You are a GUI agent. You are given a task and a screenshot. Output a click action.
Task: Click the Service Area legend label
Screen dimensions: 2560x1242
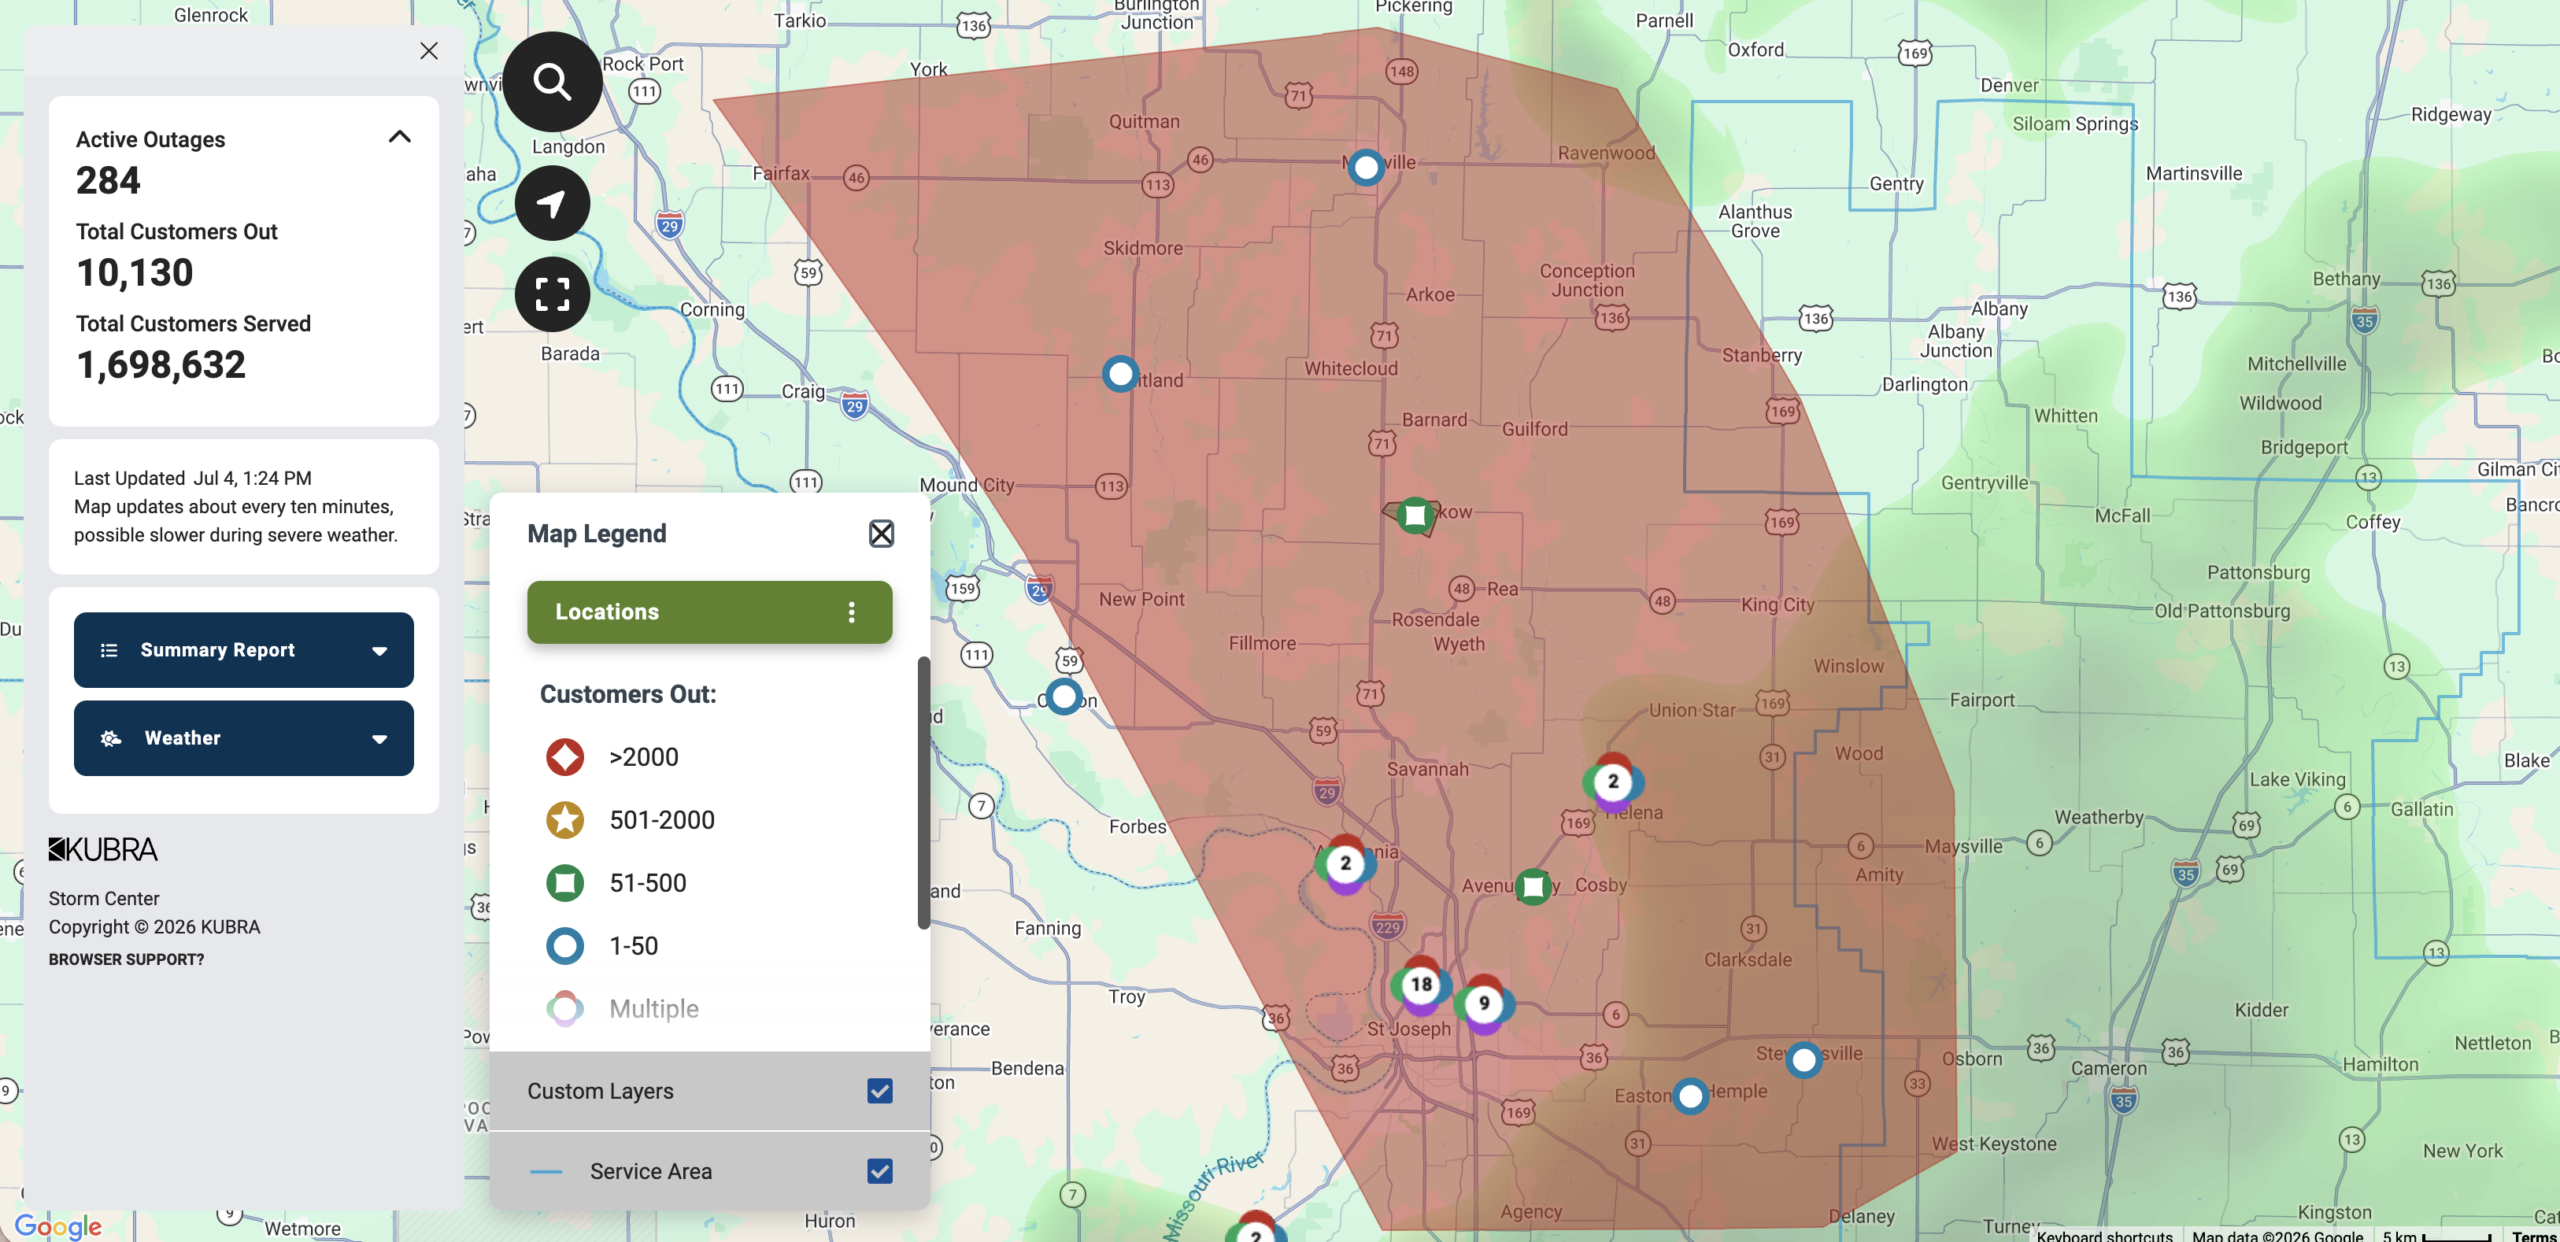click(651, 1171)
